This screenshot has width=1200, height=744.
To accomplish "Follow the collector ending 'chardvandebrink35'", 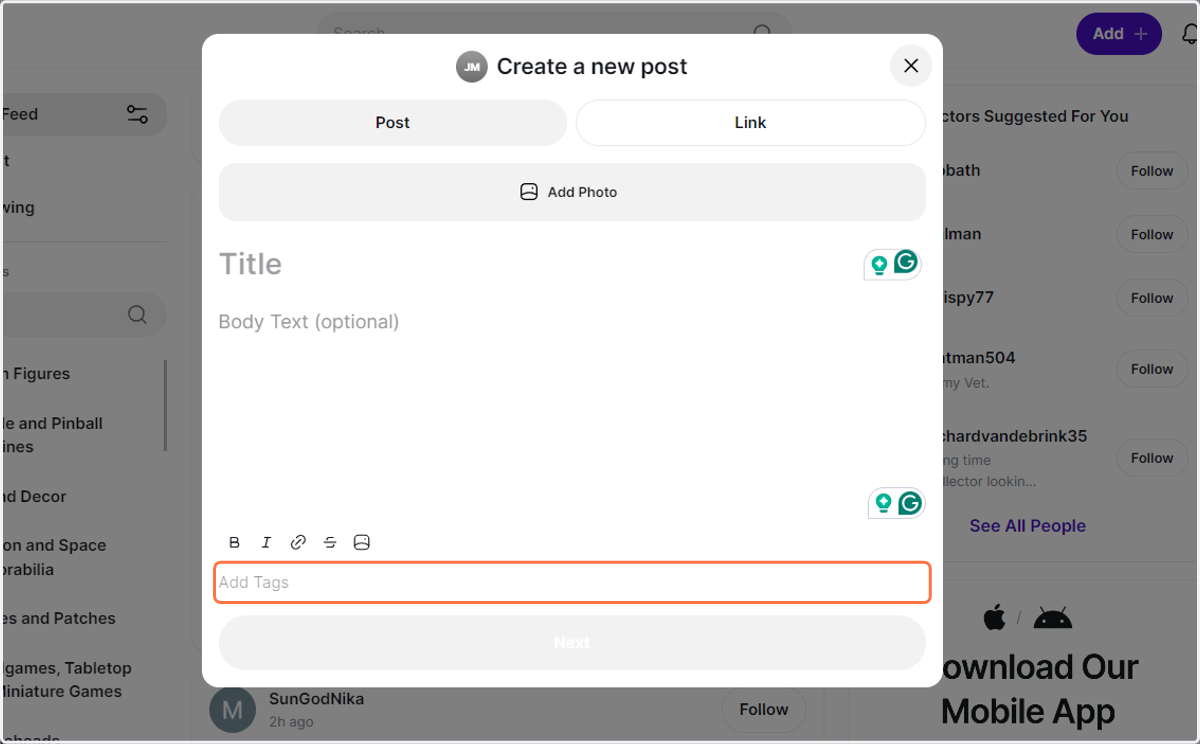I will click(x=1152, y=458).
